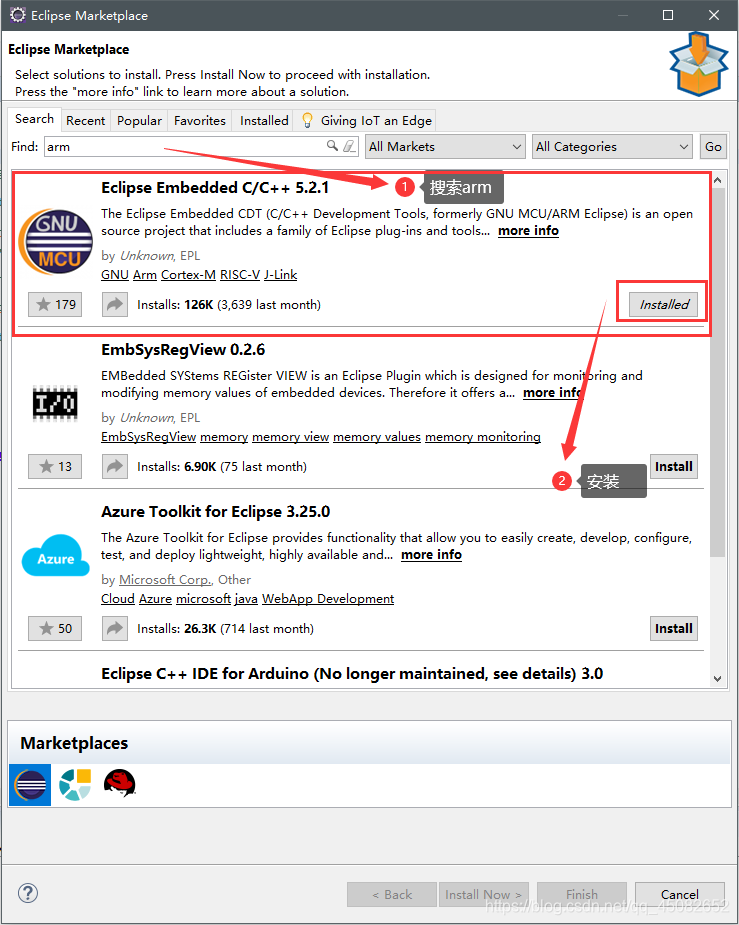Open more info for Eclipse Embedded C/C++
Viewport: 739px width, 925px height.
528,231
